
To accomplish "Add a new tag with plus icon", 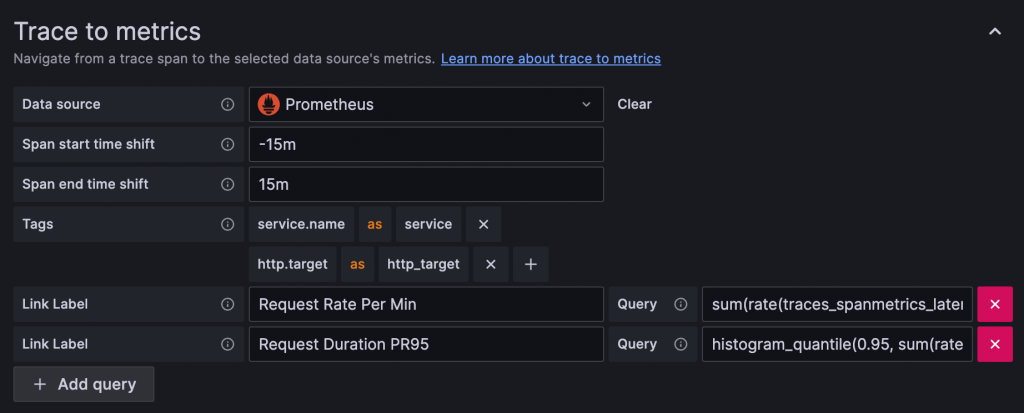I will 531,264.
